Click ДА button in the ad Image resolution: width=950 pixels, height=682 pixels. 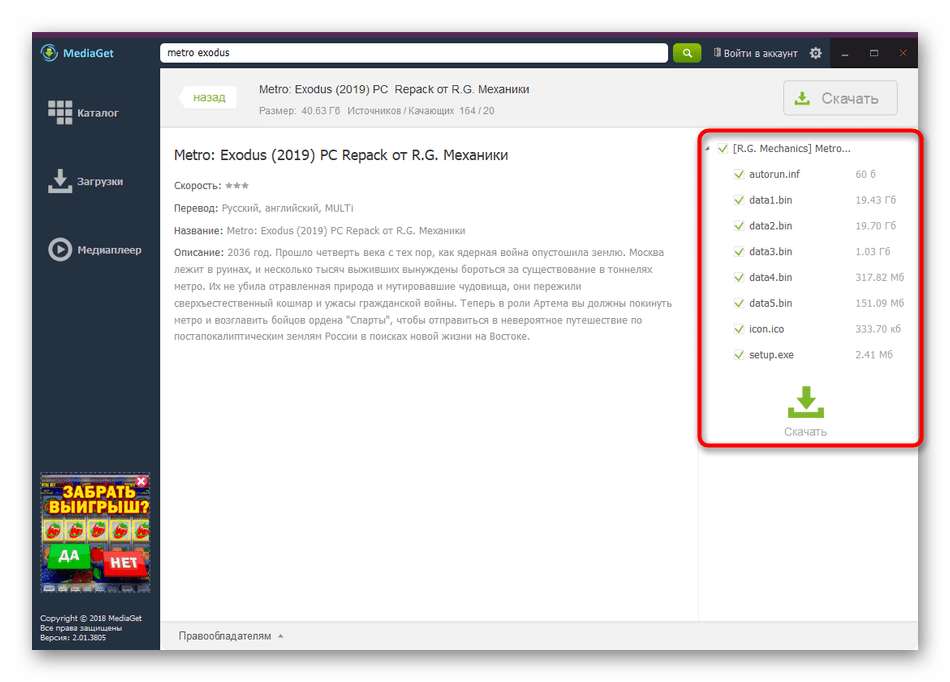click(68, 555)
